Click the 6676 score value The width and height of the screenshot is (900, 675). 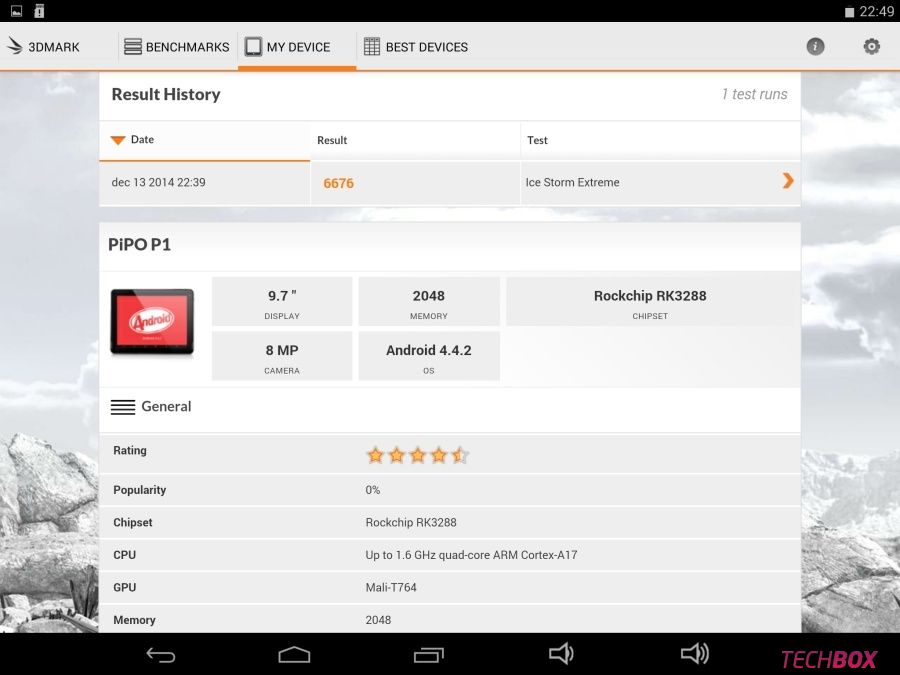[339, 183]
